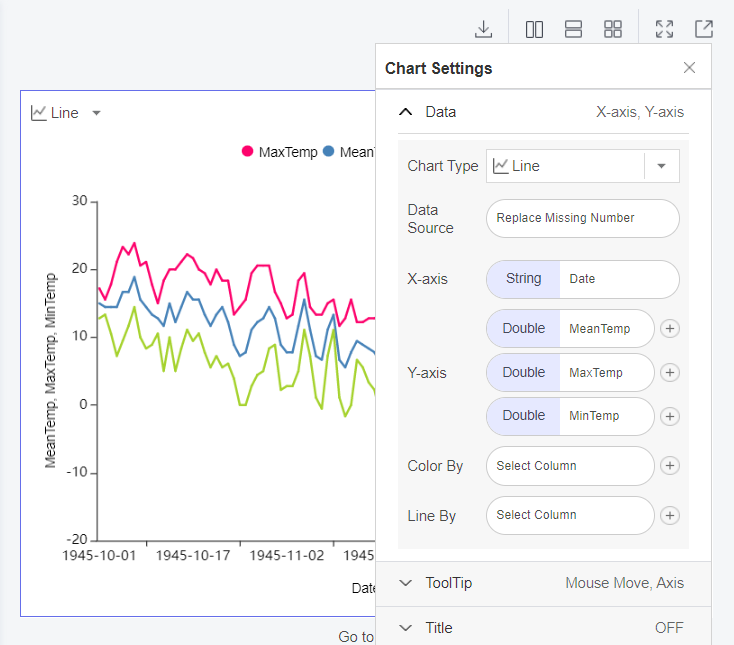Click the 1945-10-17 axis label
Viewport: 734px width, 645px height.
(x=193, y=556)
